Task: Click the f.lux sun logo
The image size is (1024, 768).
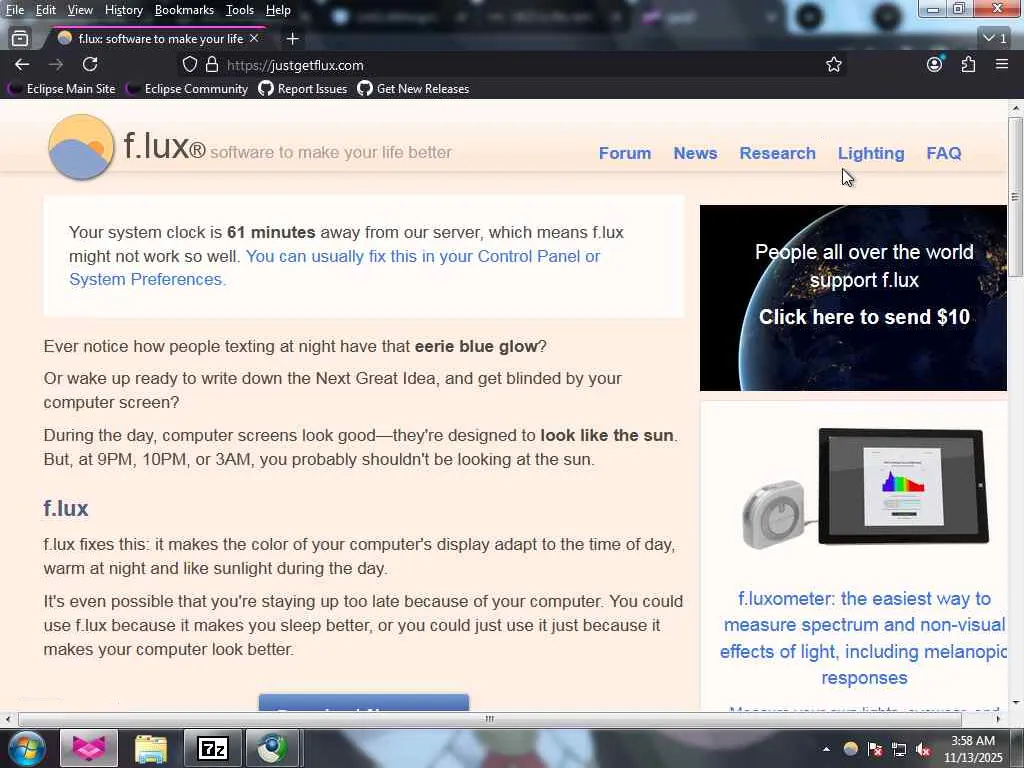Action: point(81,148)
